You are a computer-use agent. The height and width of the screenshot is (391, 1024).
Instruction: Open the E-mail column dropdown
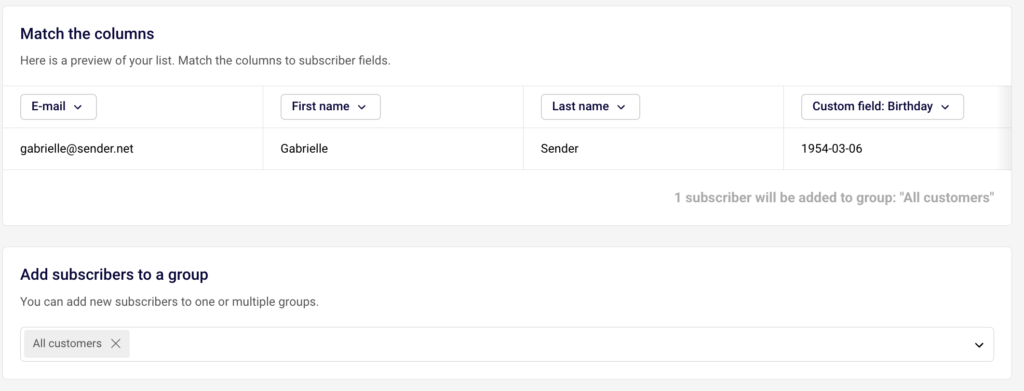[58, 107]
